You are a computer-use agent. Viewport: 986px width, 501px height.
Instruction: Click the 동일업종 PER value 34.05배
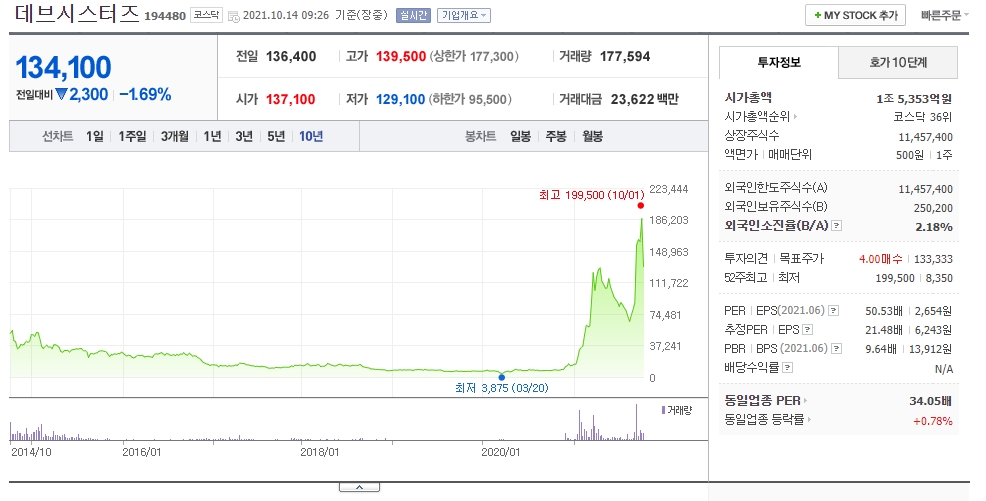coord(931,400)
